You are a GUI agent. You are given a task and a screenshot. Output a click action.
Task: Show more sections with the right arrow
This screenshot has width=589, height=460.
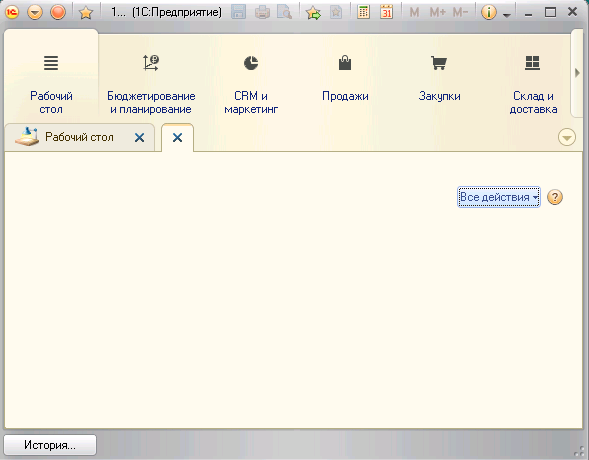577,73
